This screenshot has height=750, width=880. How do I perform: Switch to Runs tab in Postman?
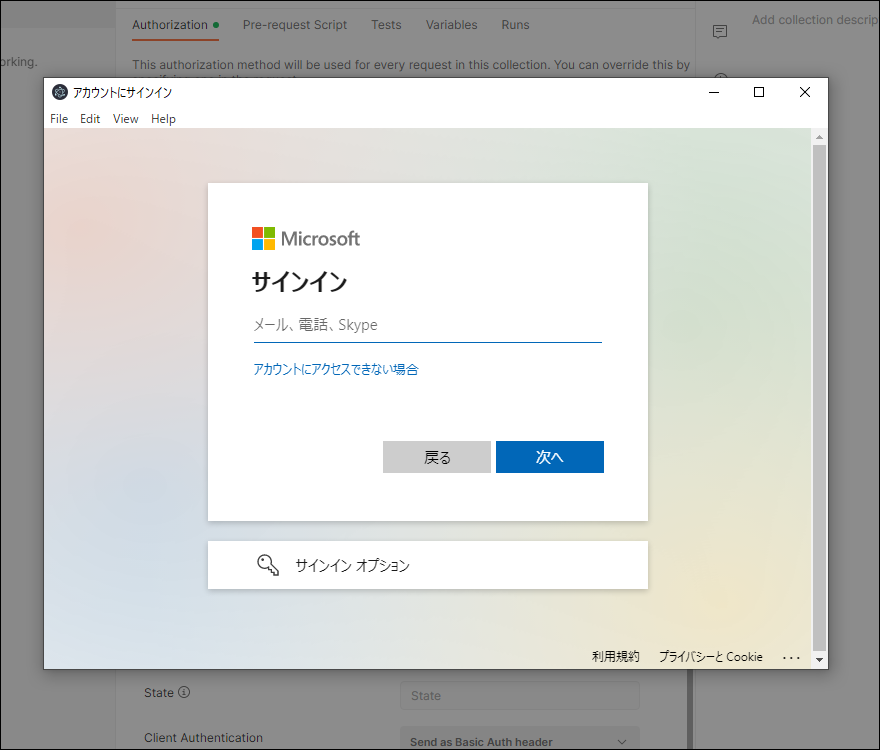coord(515,25)
